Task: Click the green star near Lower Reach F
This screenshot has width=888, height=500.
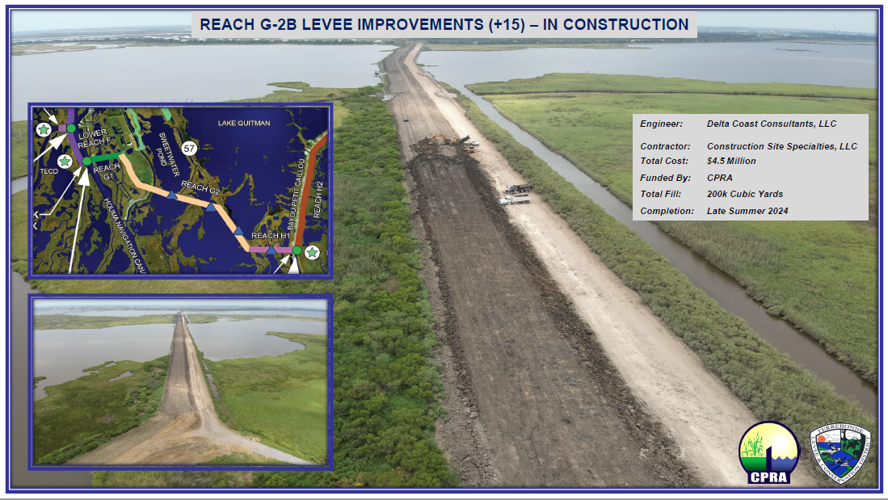Action: pos(44,129)
